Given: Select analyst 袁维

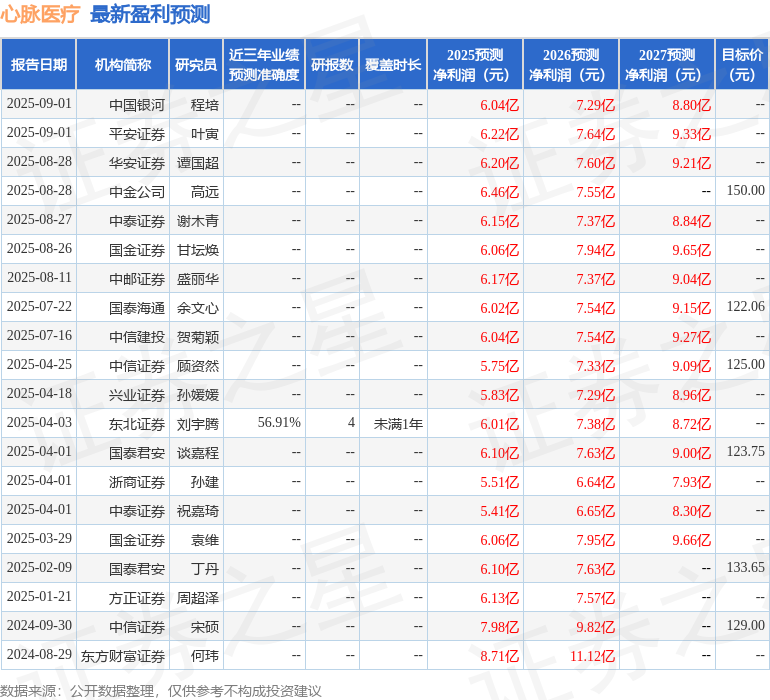Looking at the screenshot, I should (x=205, y=539).
